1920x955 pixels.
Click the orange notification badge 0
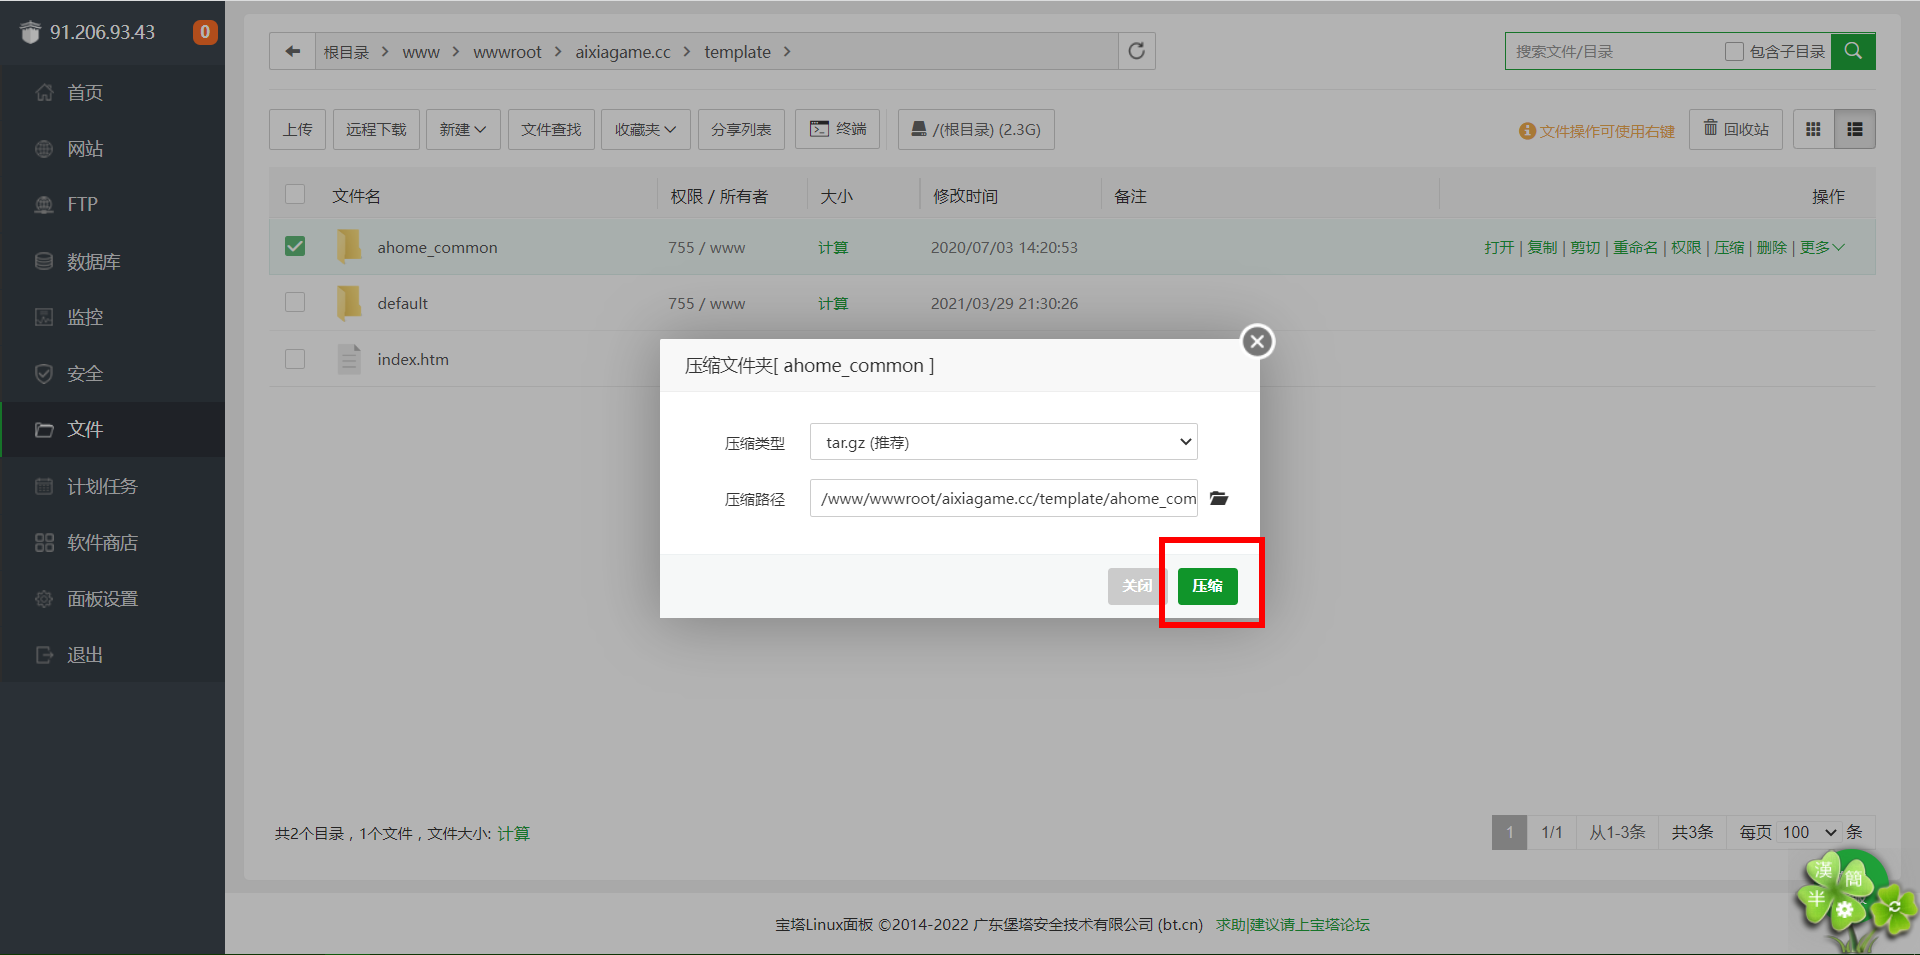pos(205,32)
